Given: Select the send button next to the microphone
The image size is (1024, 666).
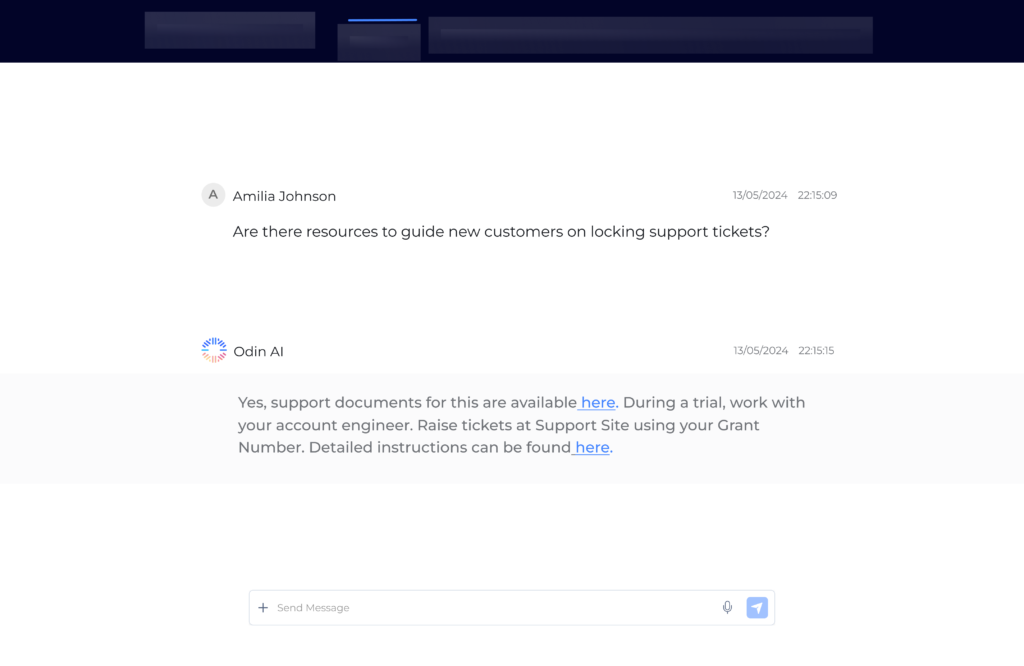Looking at the screenshot, I should [x=757, y=607].
